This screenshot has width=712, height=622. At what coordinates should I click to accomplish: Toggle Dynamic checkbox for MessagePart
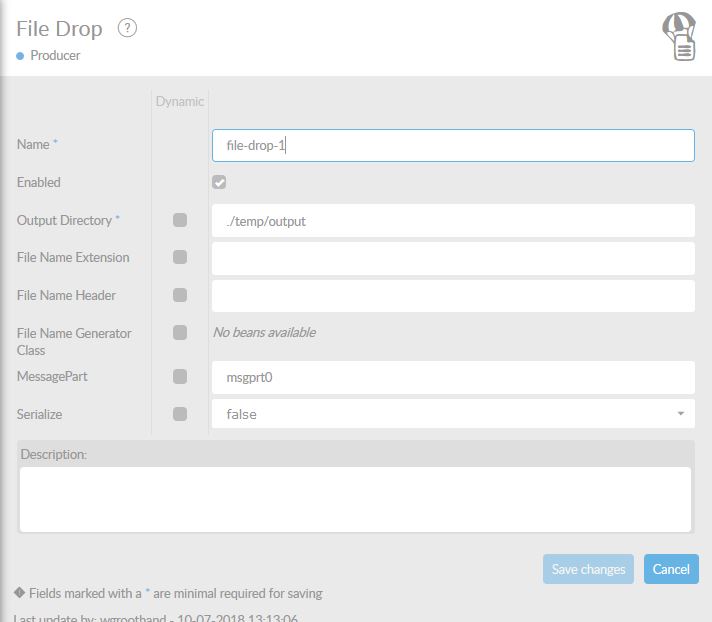point(180,377)
